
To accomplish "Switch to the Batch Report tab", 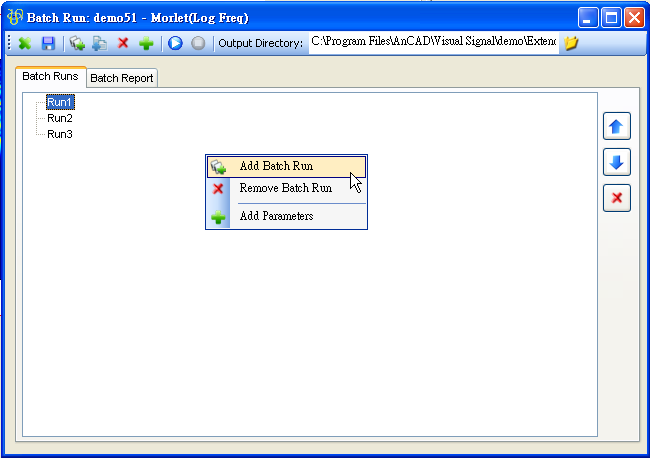I will point(122,78).
